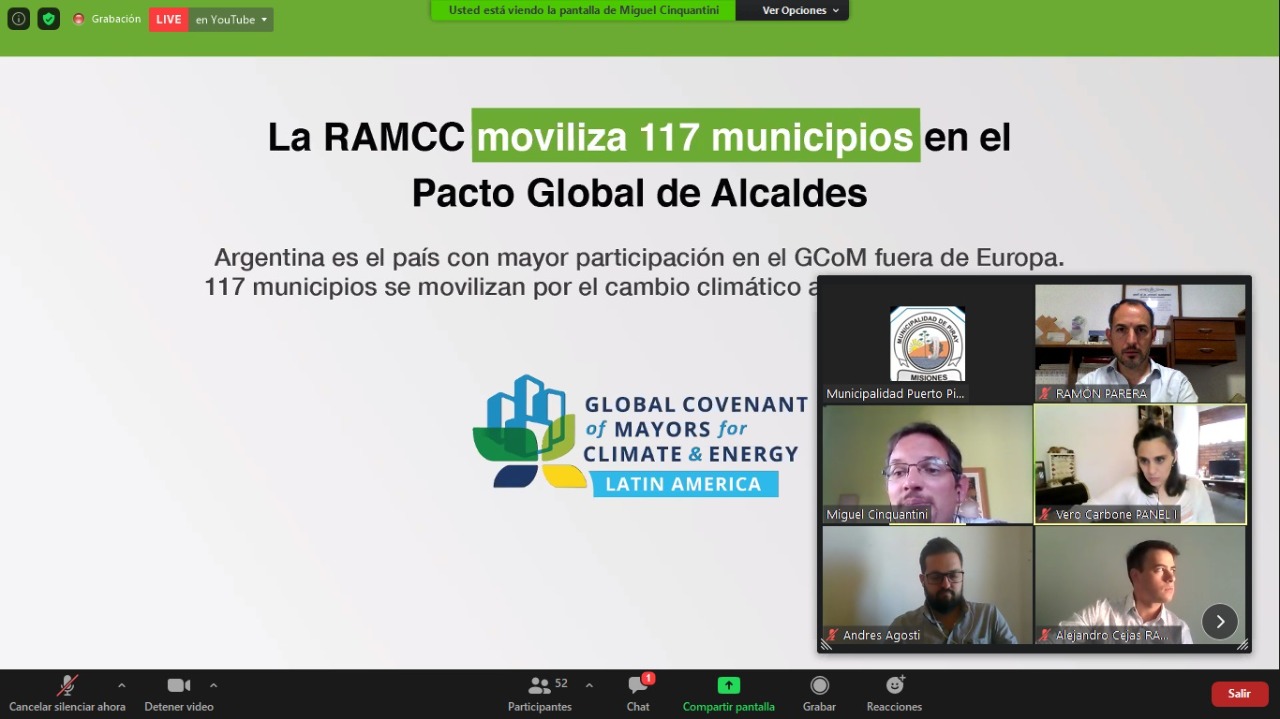Unmute microphone with Cancelar silenciar ahora

tap(67, 694)
